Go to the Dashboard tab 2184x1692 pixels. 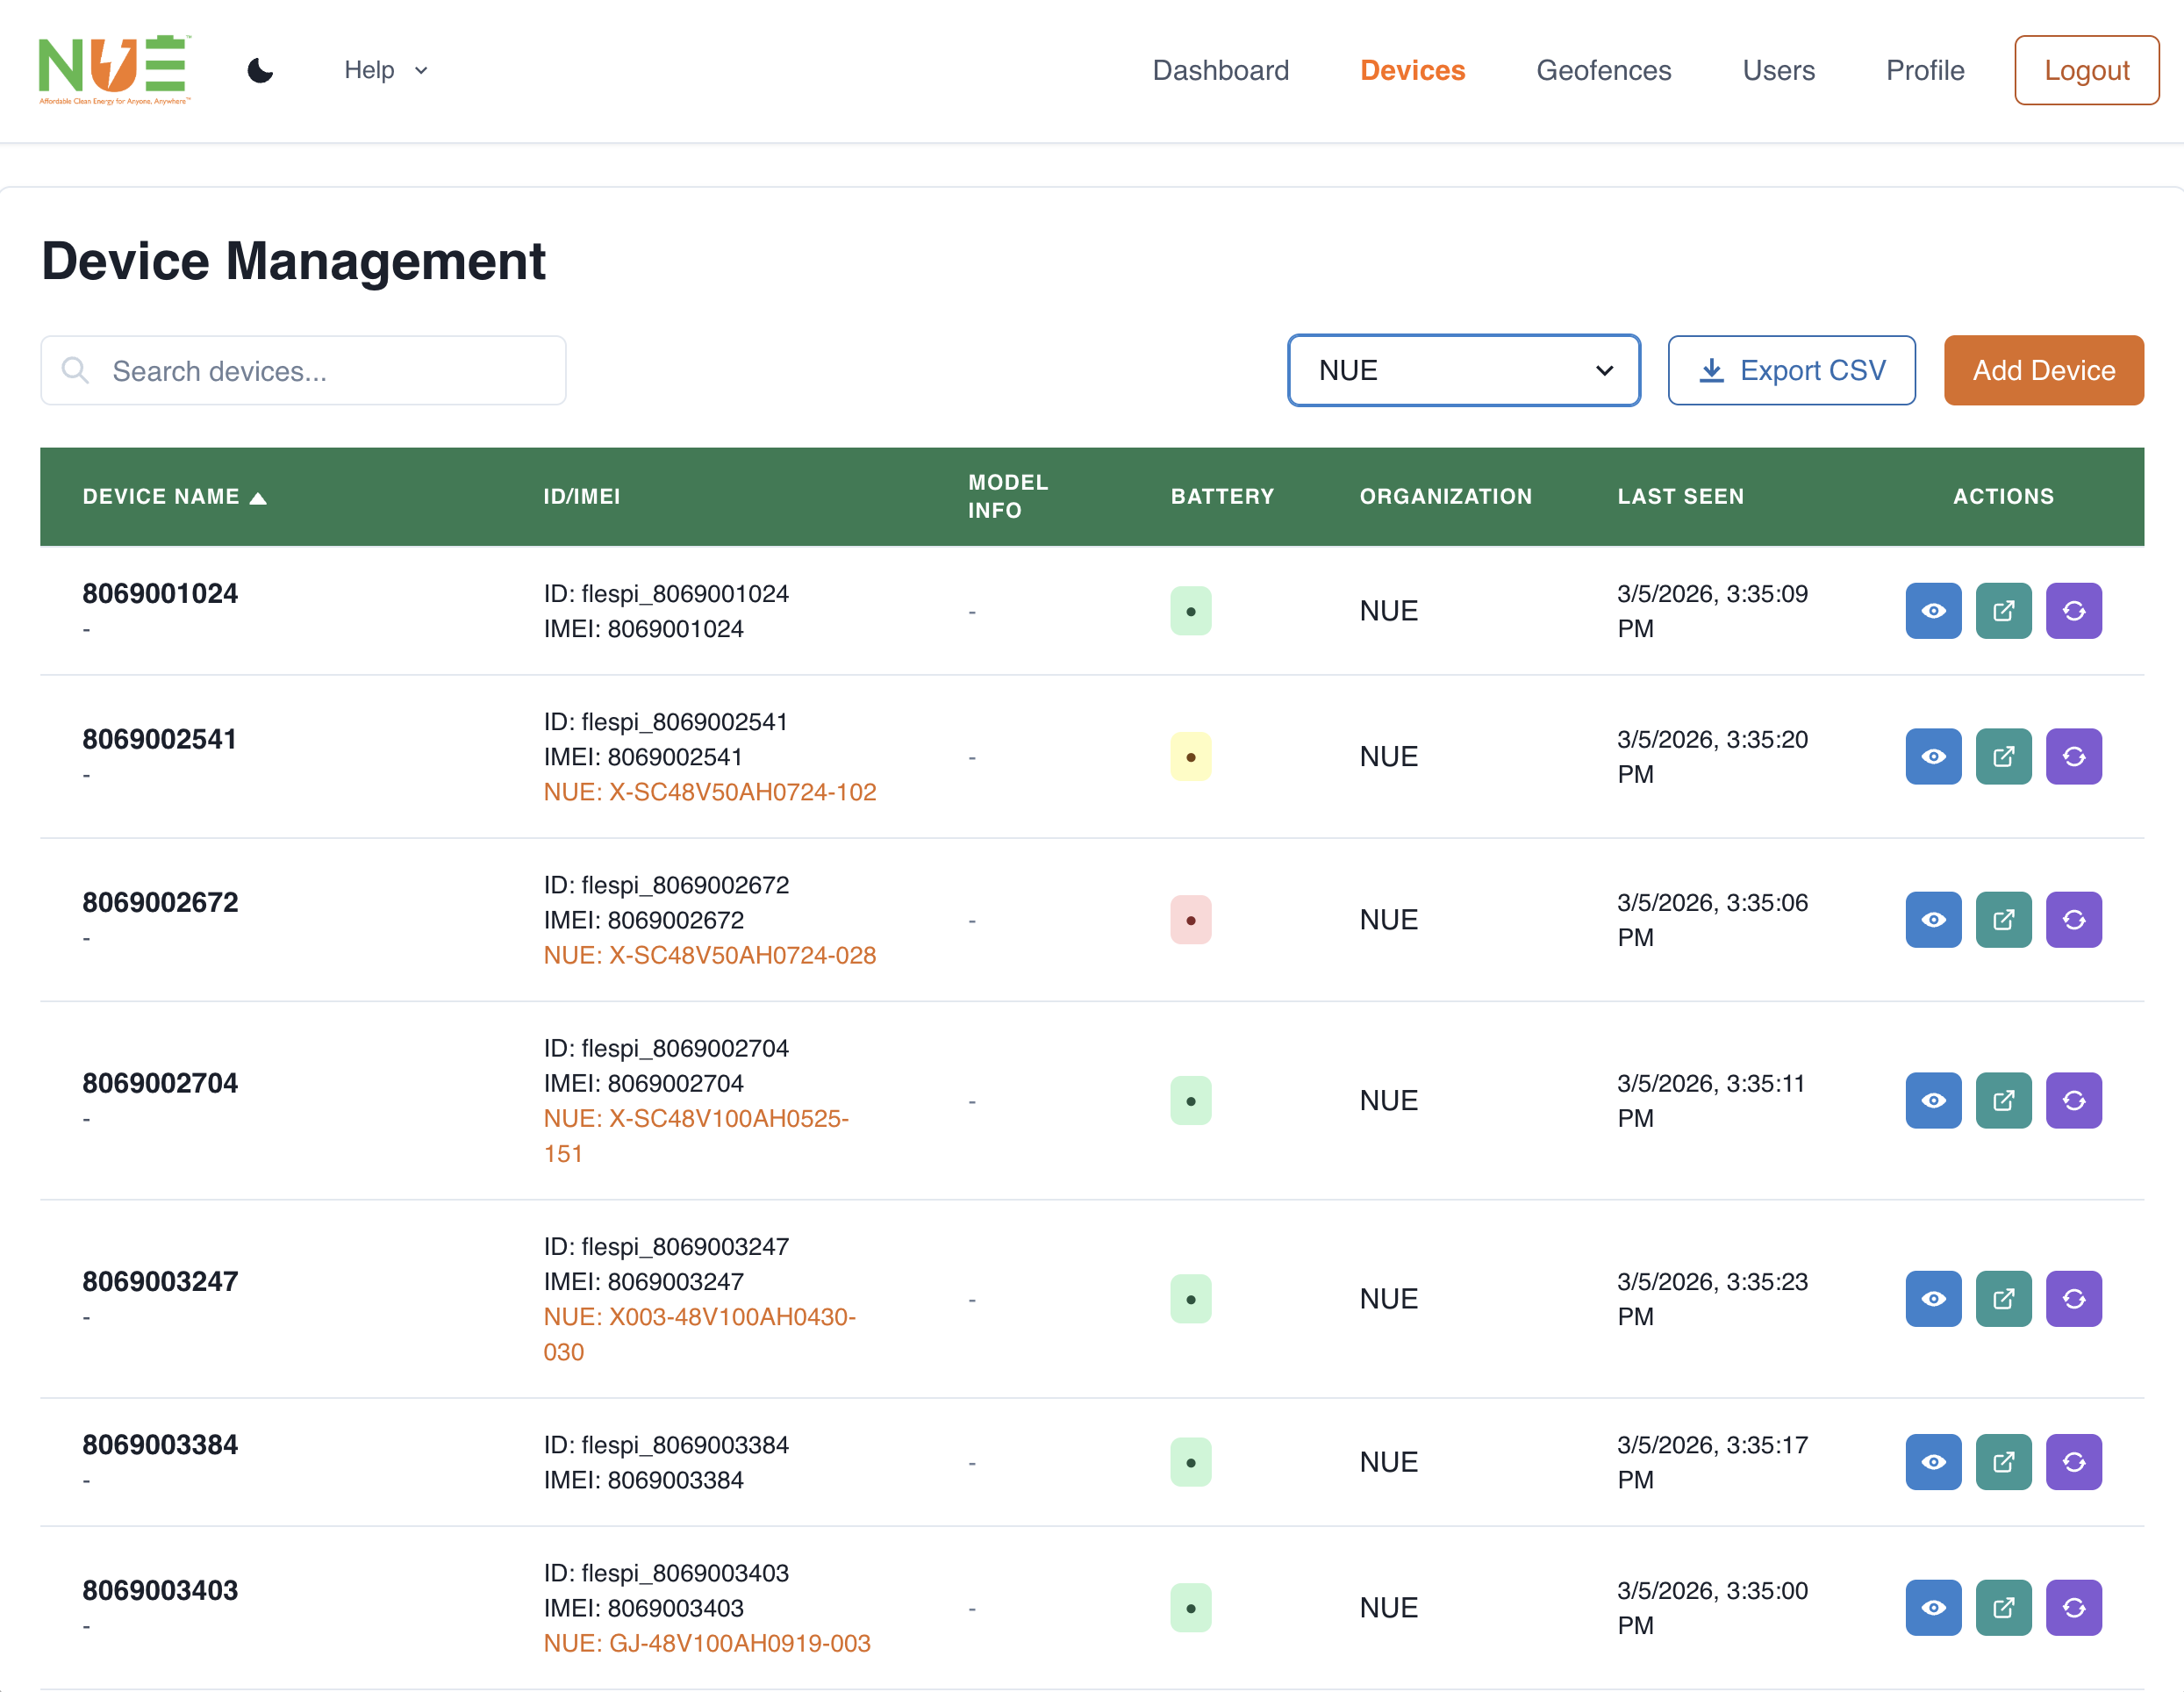click(x=1220, y=70)
